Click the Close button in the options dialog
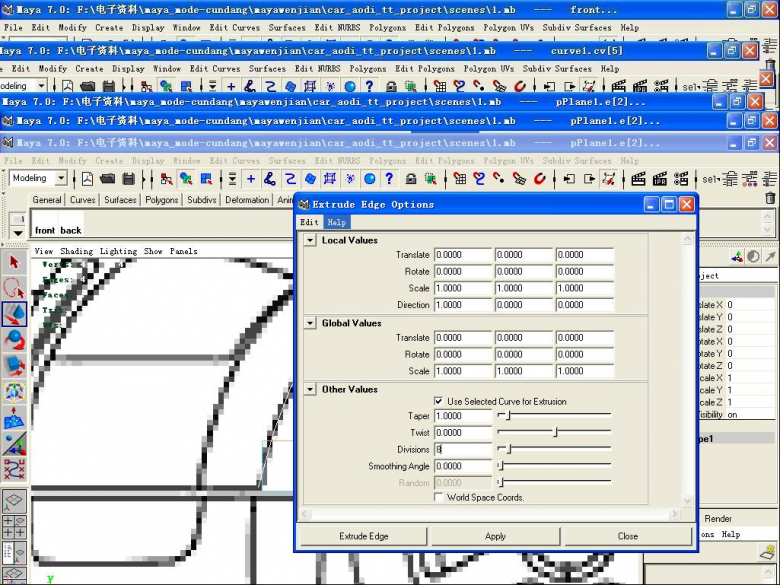 (628, 536)
